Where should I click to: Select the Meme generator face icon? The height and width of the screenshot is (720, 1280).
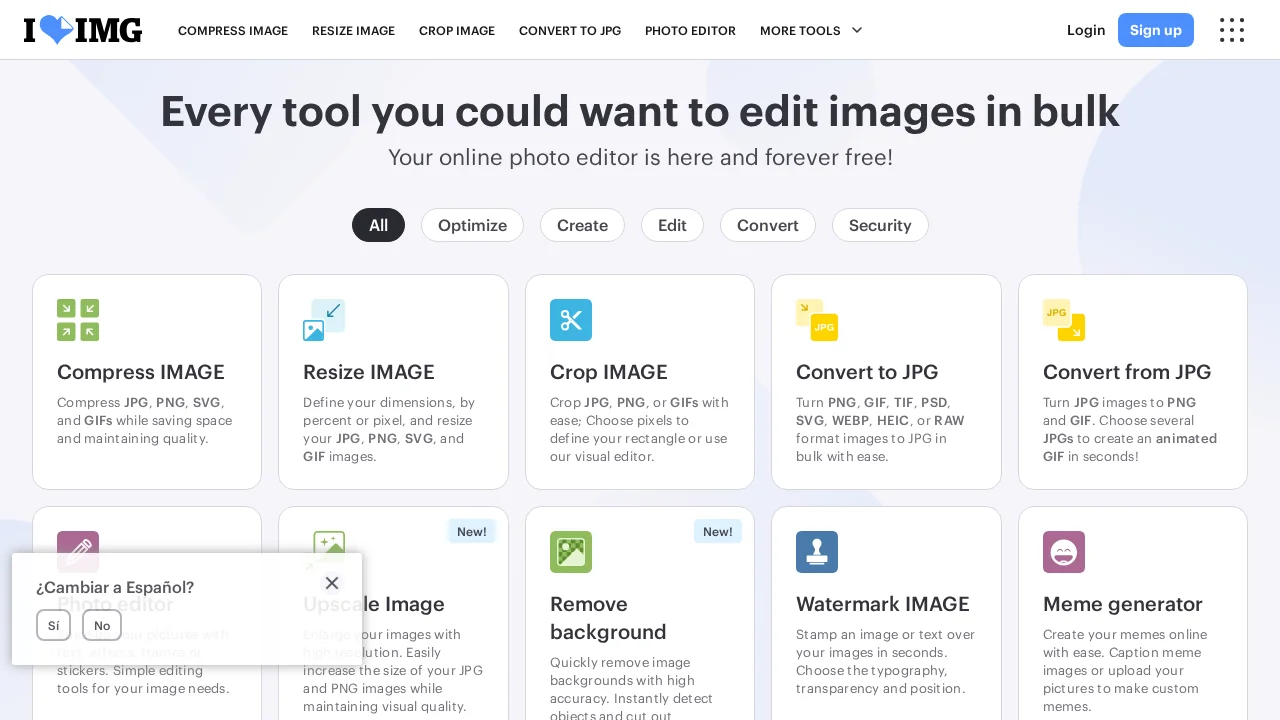(1064, 552)
